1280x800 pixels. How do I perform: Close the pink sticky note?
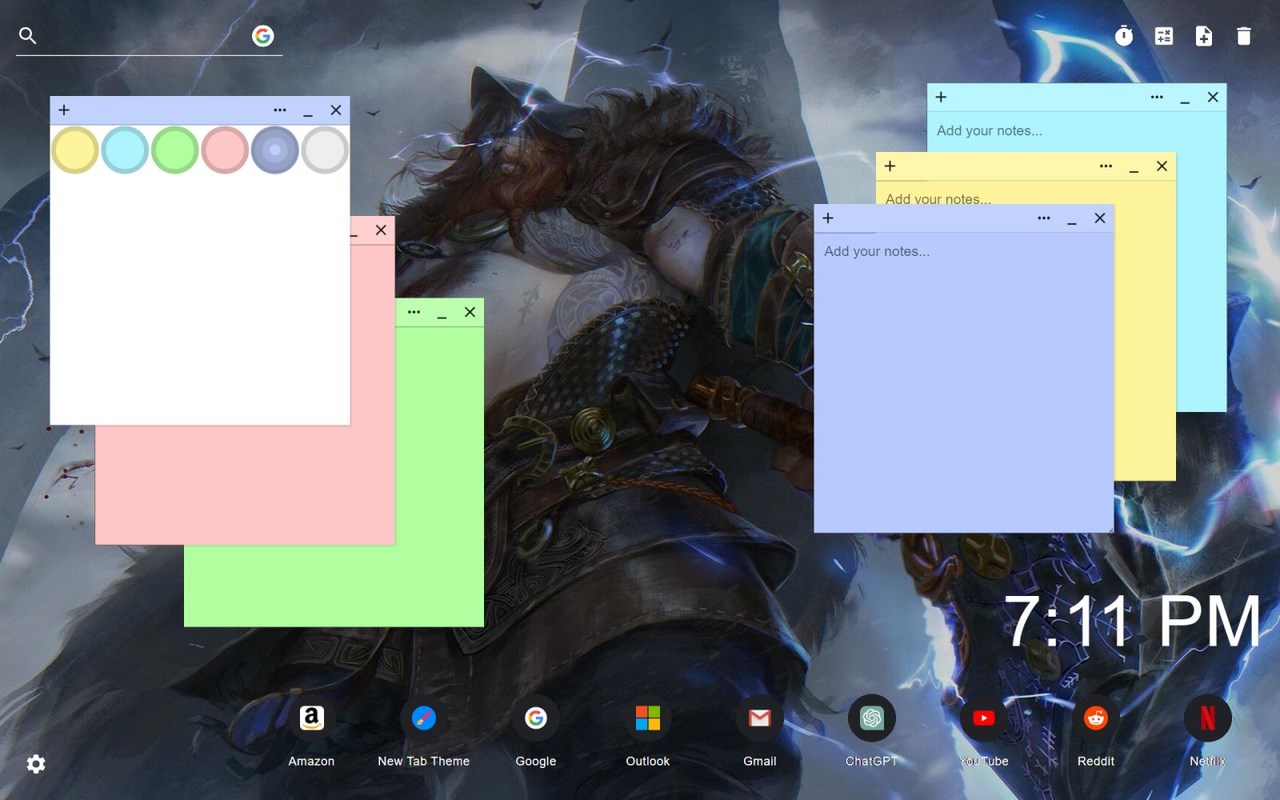coord(381,230)
